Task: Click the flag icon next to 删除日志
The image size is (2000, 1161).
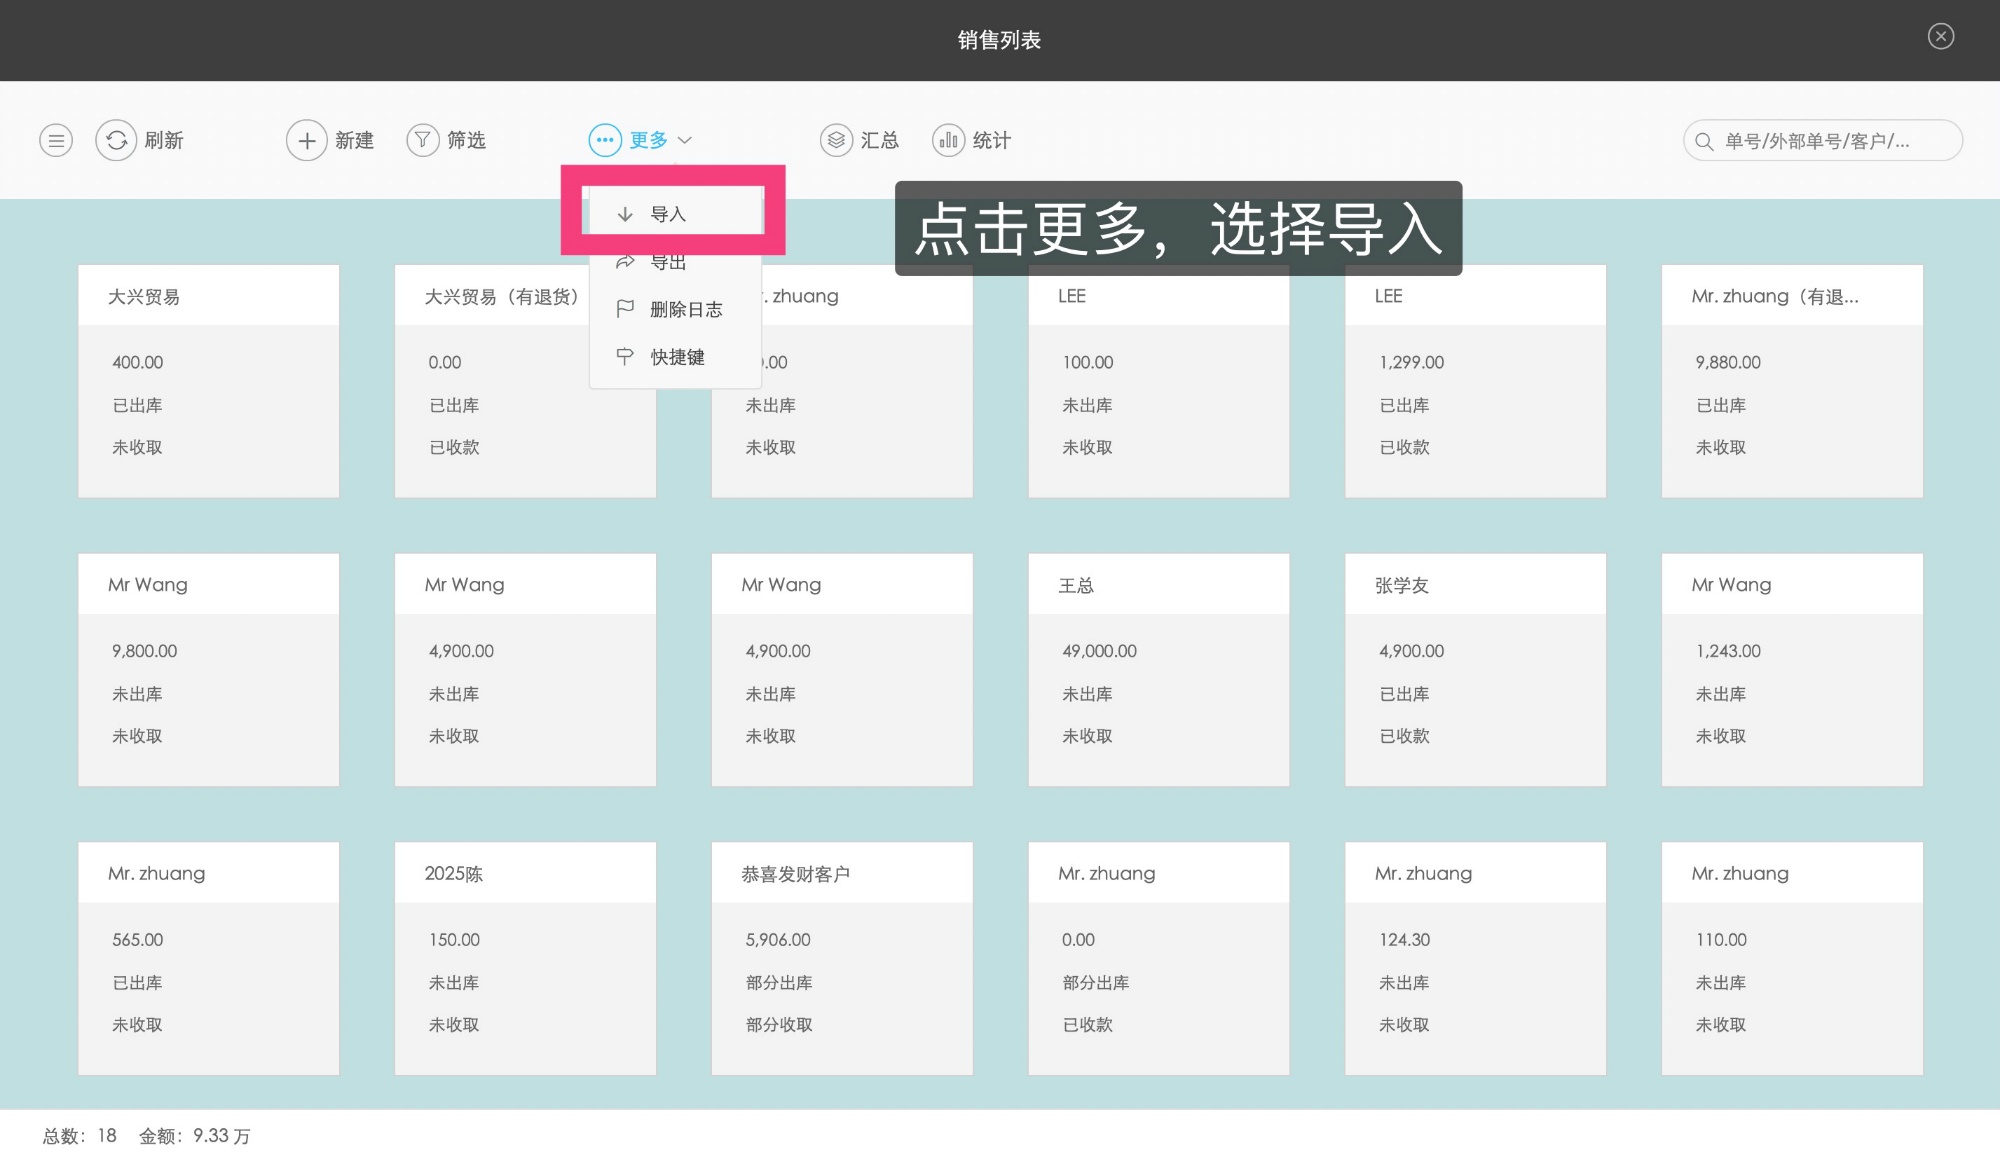Action: coord(624,308)
